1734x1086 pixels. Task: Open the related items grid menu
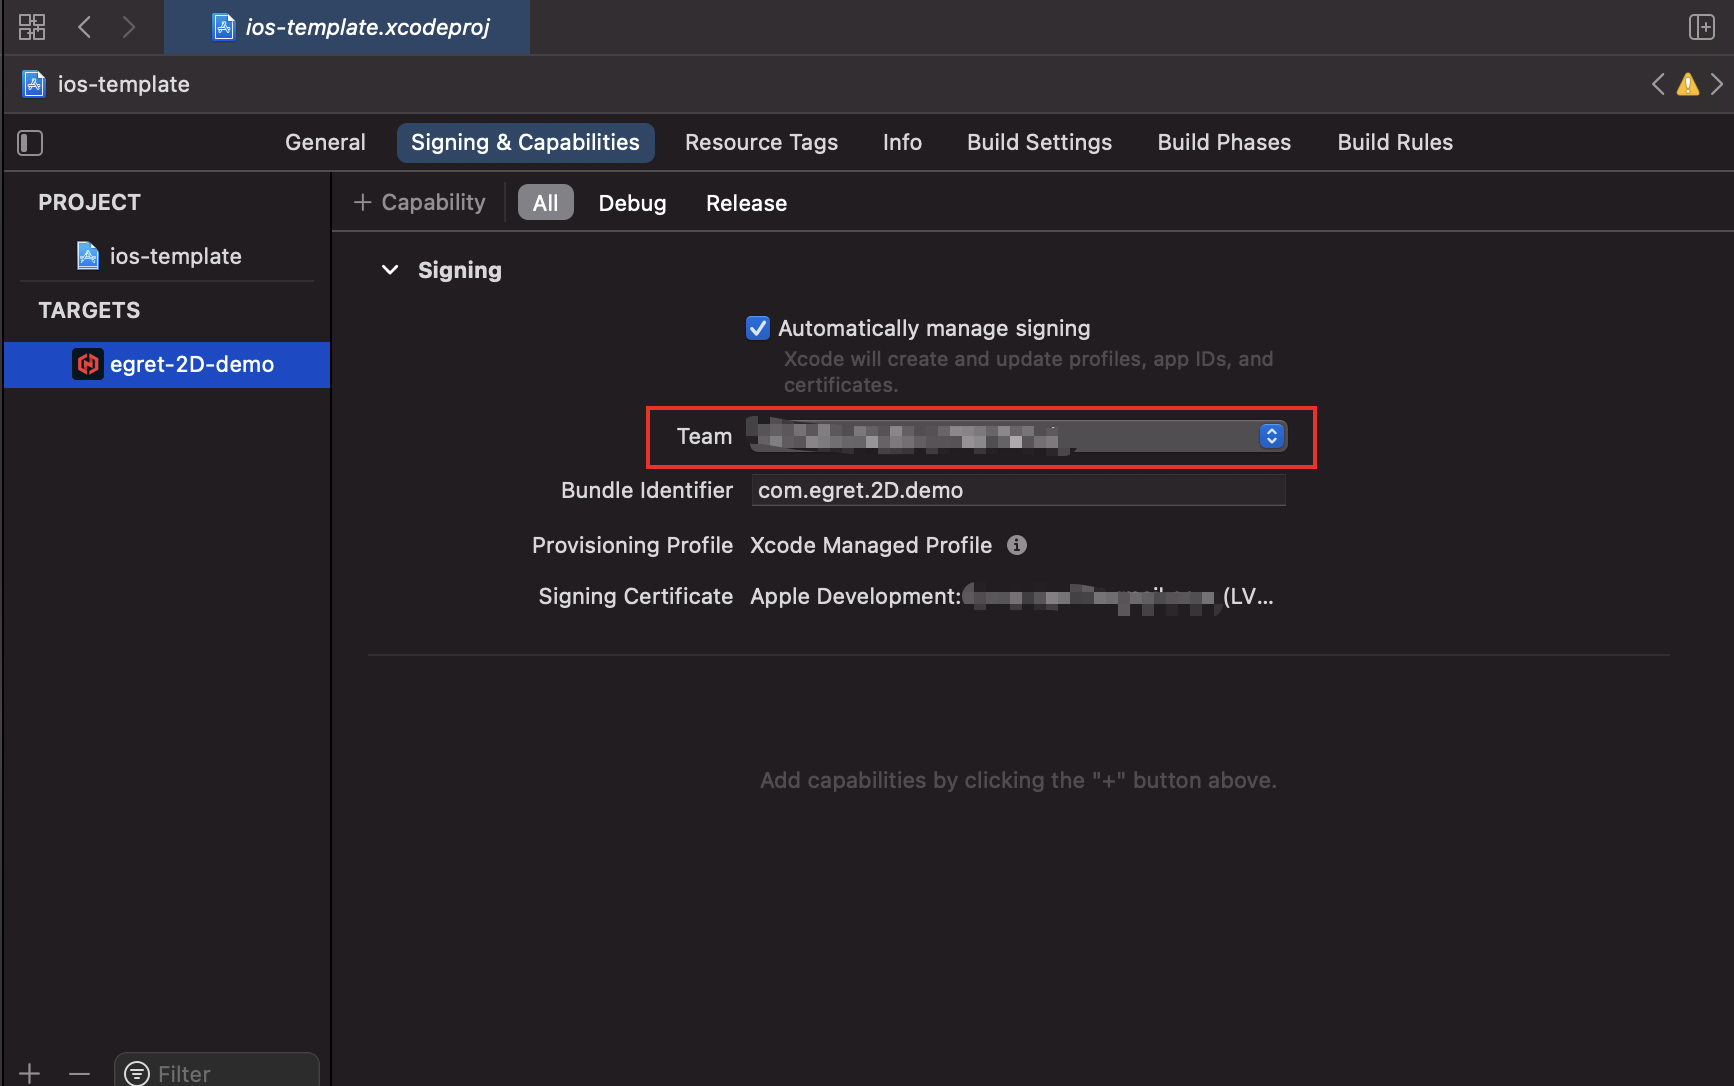tap(32, 27)
